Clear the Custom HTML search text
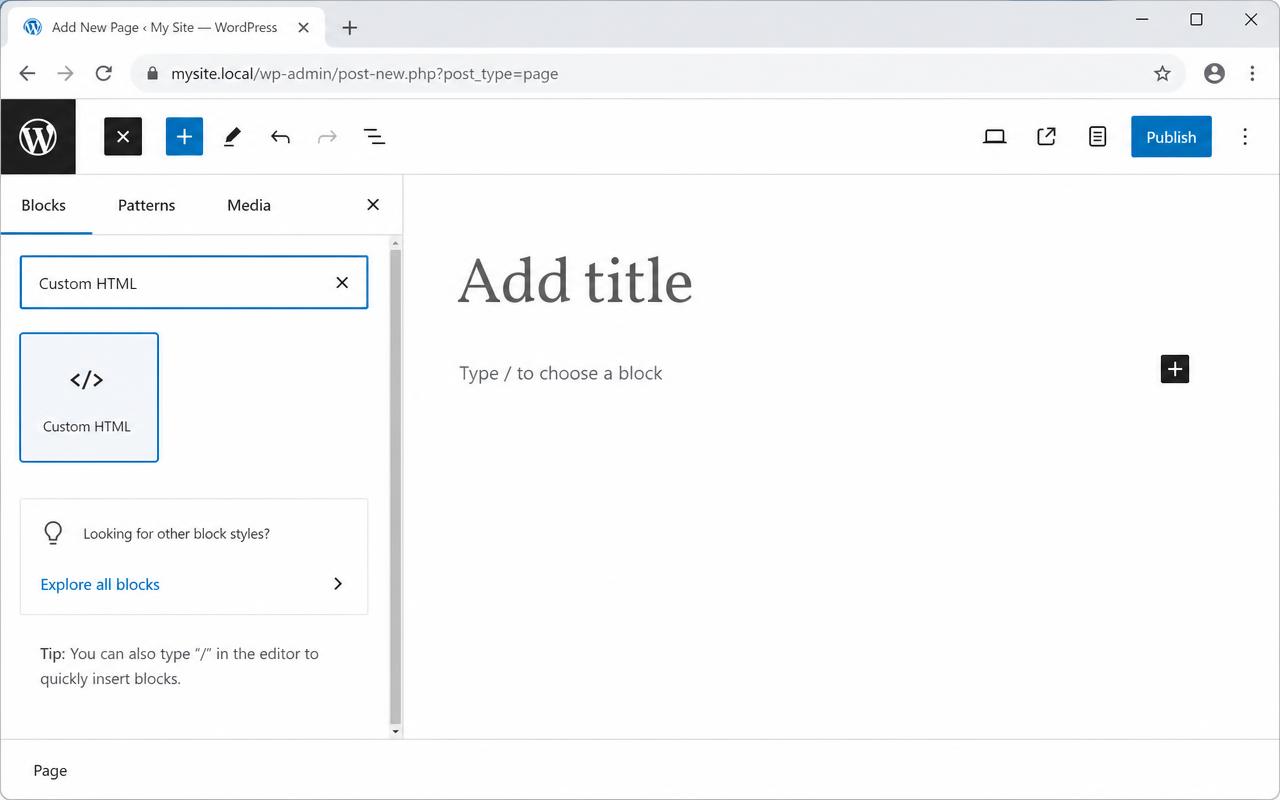The height and width of the screenshot is (800, 1280). [342, 283]
